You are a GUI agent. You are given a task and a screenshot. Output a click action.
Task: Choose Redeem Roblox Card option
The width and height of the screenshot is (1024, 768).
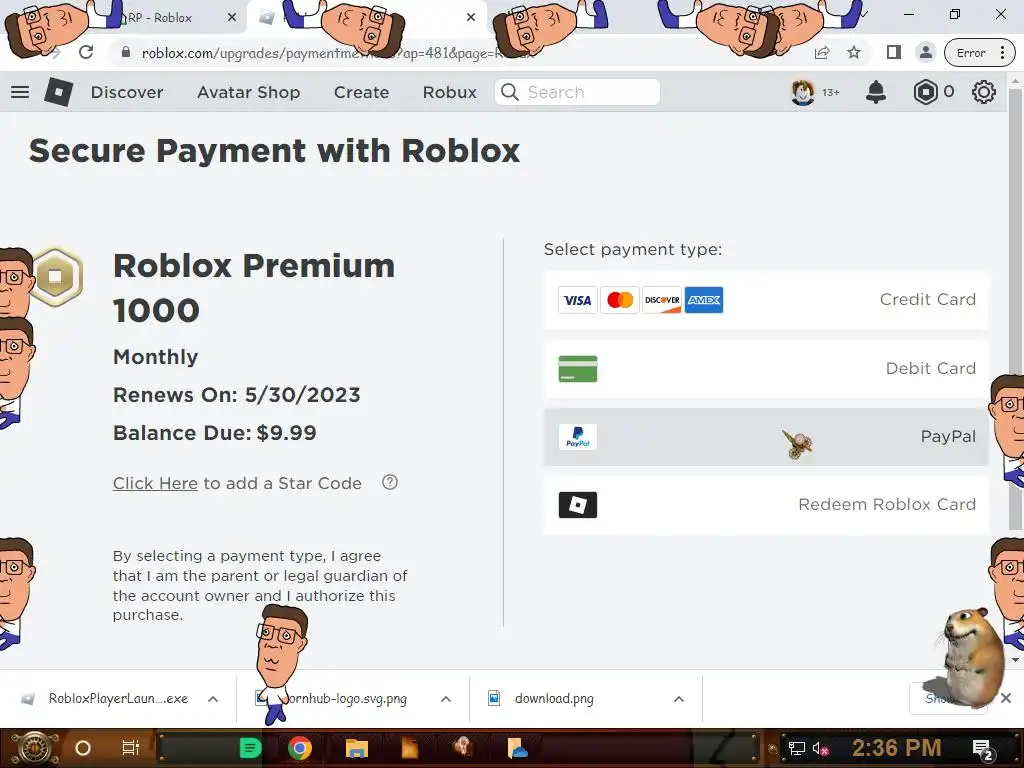(x=766, y=505)
